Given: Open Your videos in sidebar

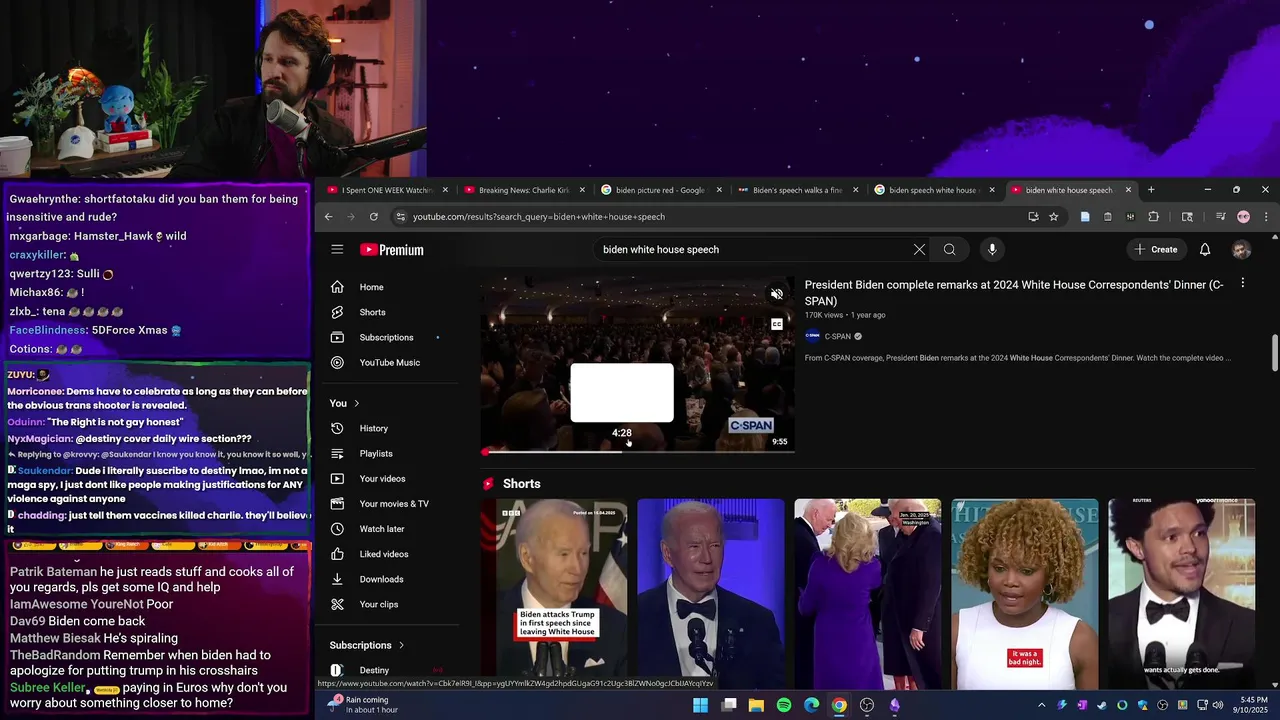Looking at the screenshot, I should pyautogui.click(x=390, y=478).
